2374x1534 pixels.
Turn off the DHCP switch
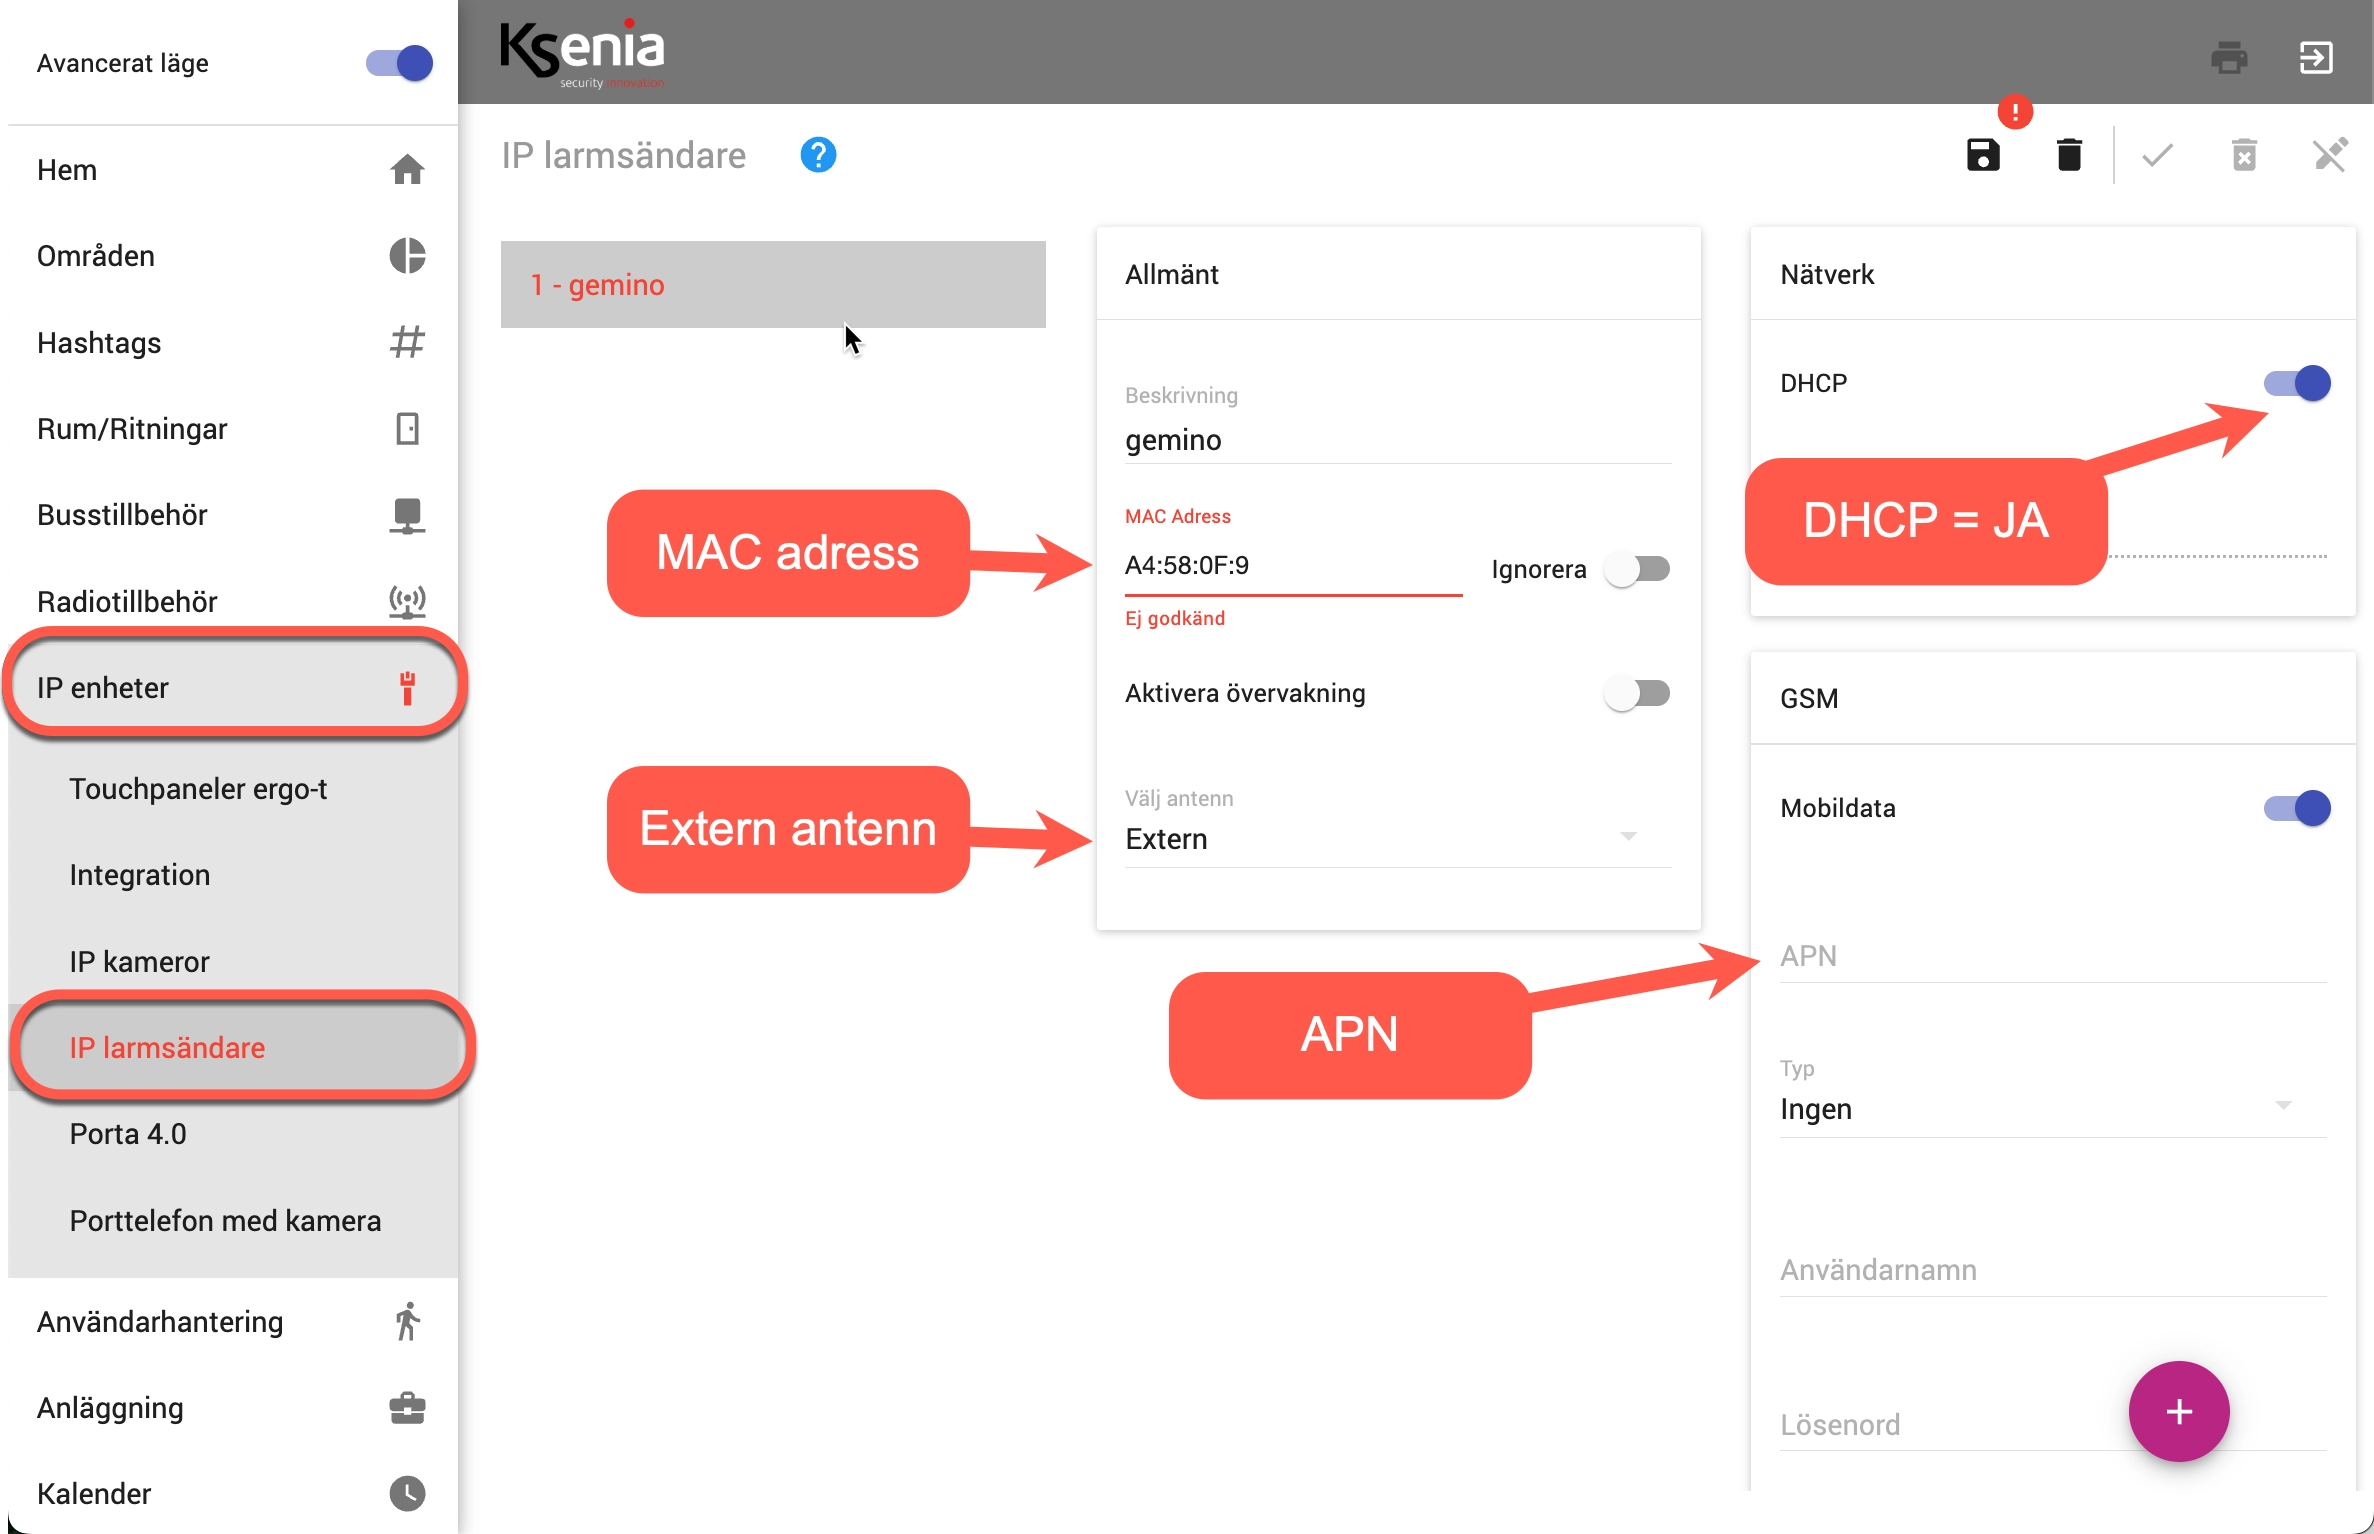coord(2297,383)
